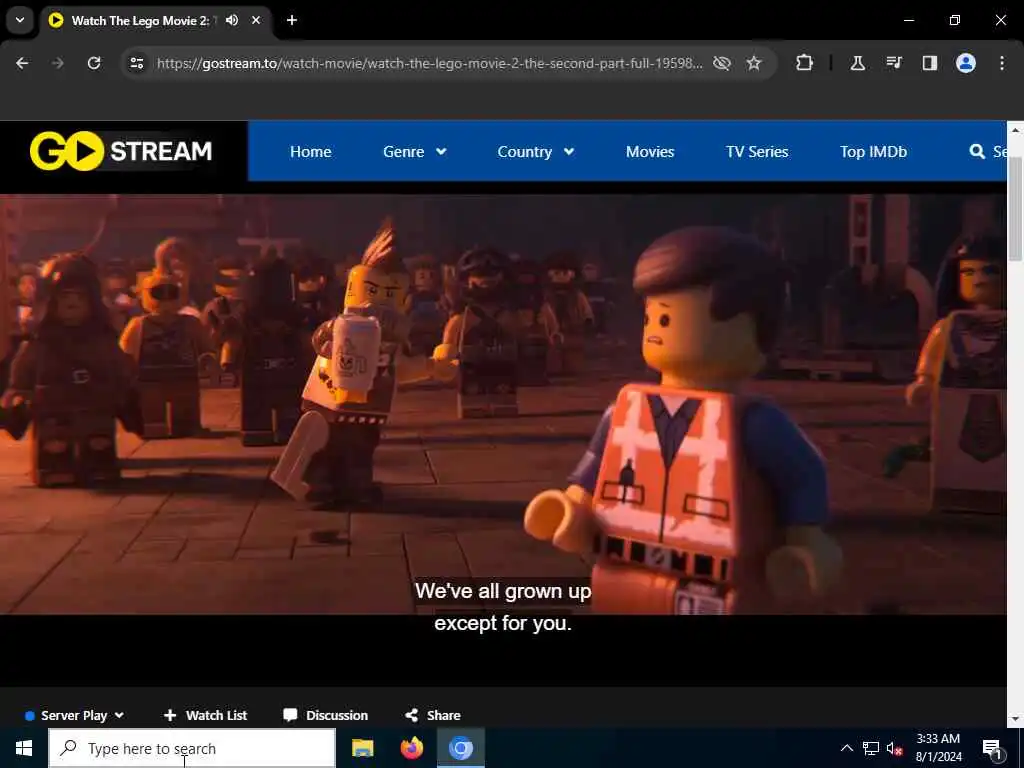Reload the page with the refresh icon
Image resolution: width=1024 pixels, height=768 pixels.
pyautogui.click(x=94, y=63)
